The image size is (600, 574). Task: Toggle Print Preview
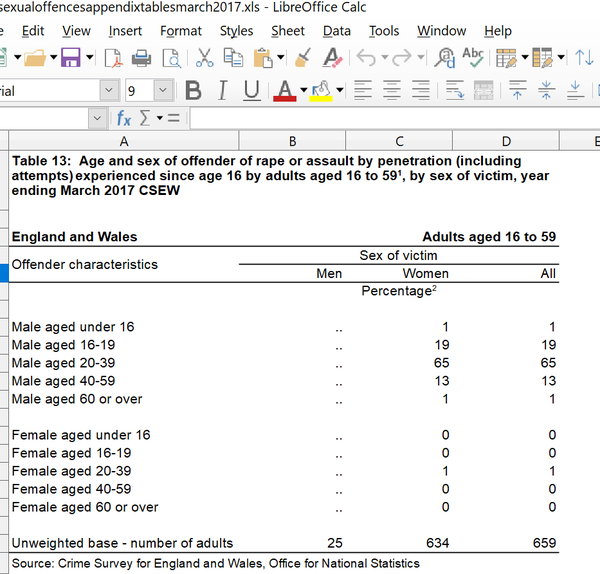coord(171,58)
